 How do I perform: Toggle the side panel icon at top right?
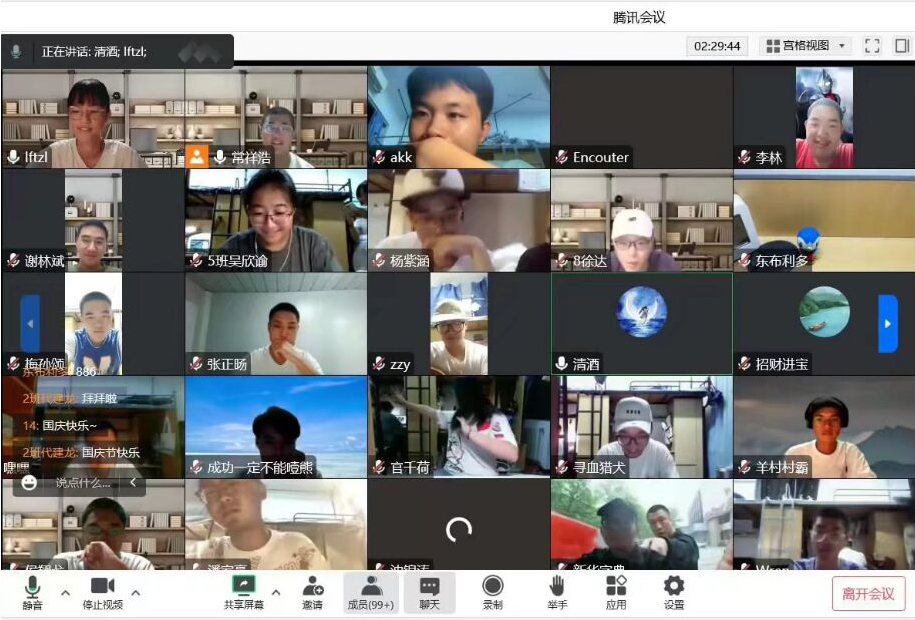point(901,46)
